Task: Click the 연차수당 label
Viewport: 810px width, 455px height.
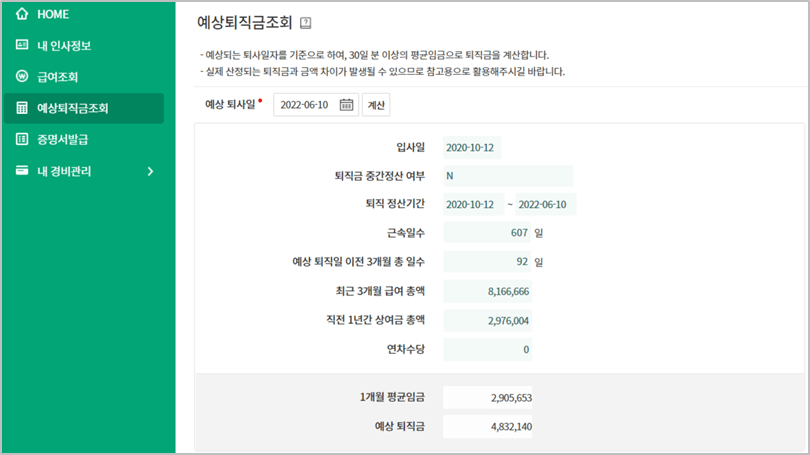Action: pos(406,350)
